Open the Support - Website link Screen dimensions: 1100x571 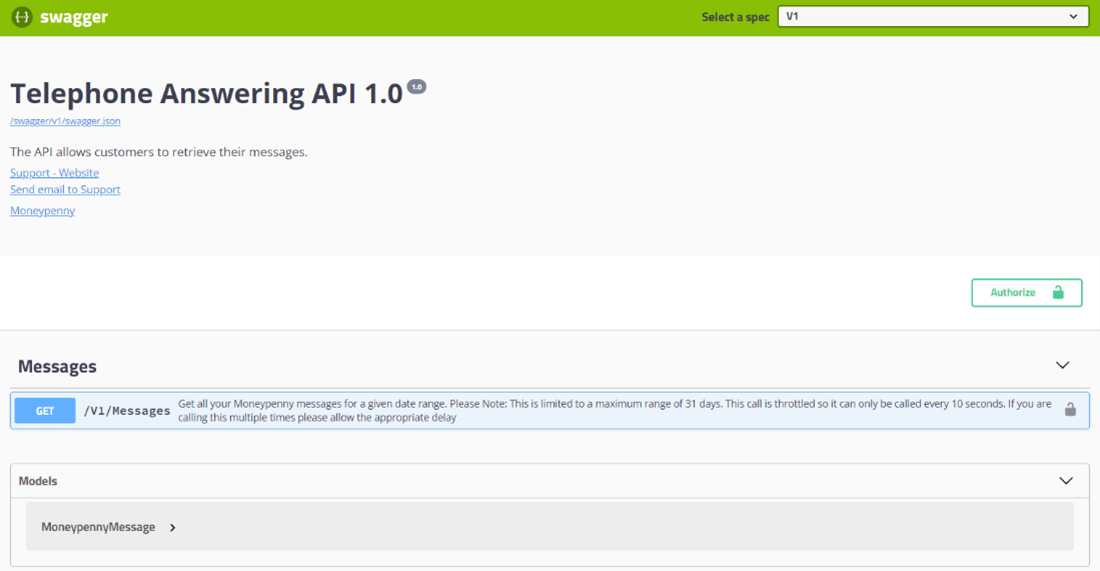point(54,173)
